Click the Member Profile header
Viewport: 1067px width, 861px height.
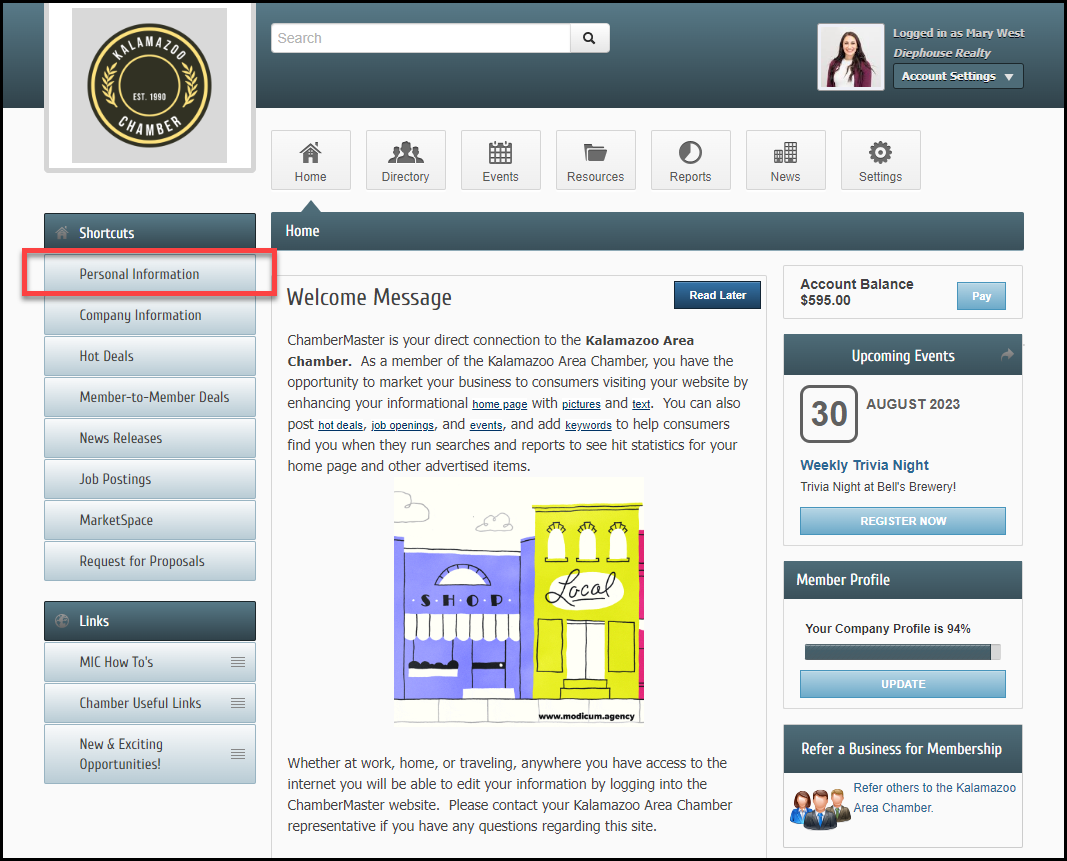903,580
